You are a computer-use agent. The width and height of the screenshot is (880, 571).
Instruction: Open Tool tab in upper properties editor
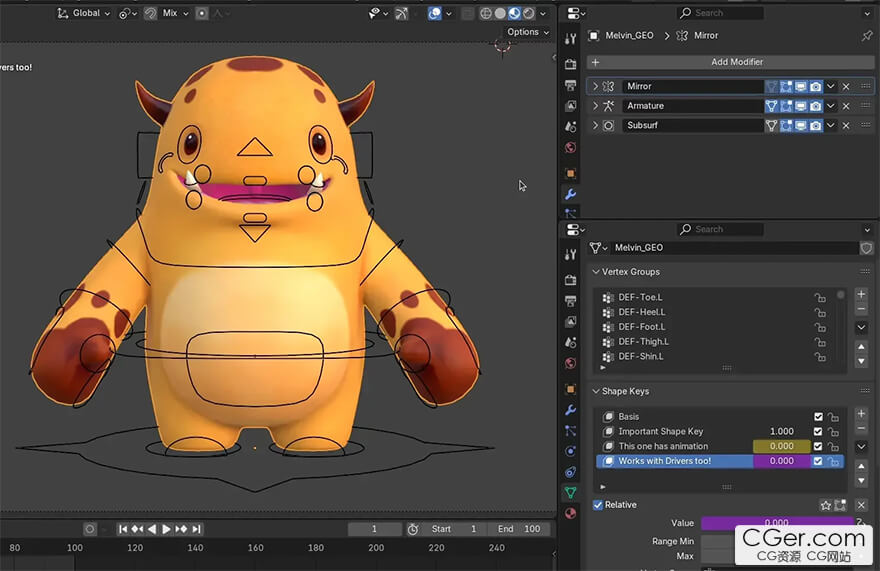click(570, 39)
